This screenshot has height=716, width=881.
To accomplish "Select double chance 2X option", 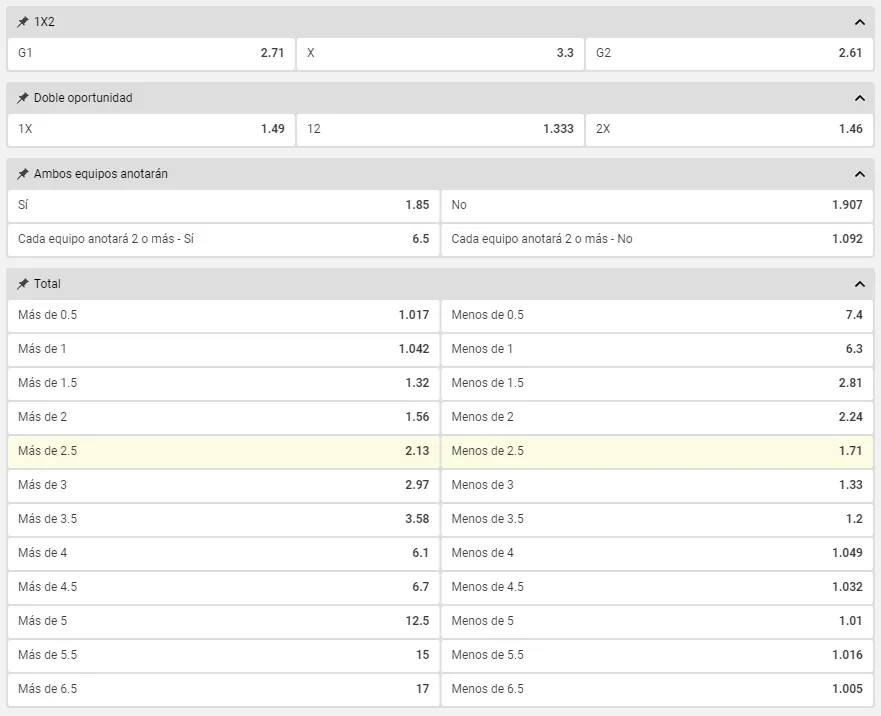I will [x=729, y=129].
